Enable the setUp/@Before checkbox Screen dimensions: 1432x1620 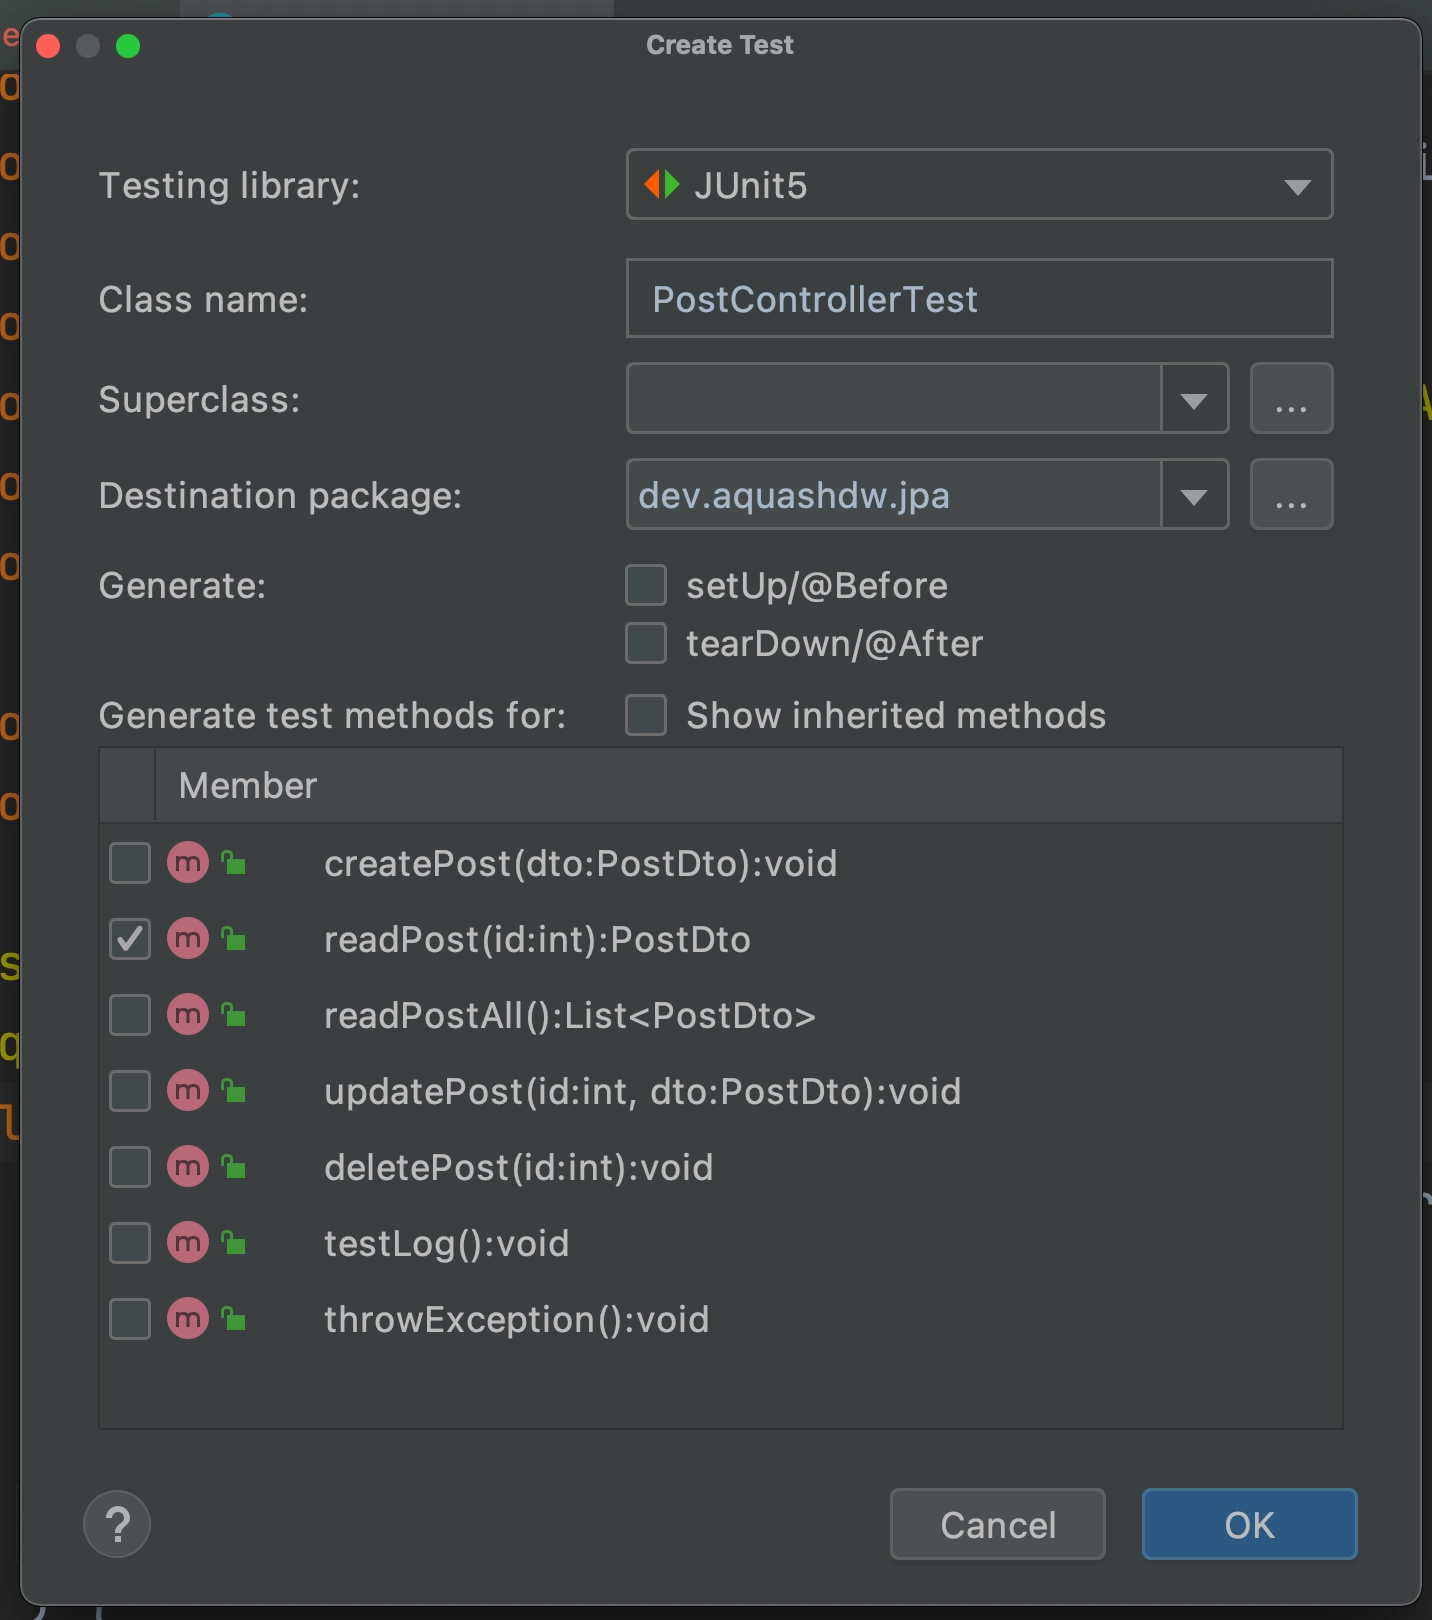click(646, 585)
